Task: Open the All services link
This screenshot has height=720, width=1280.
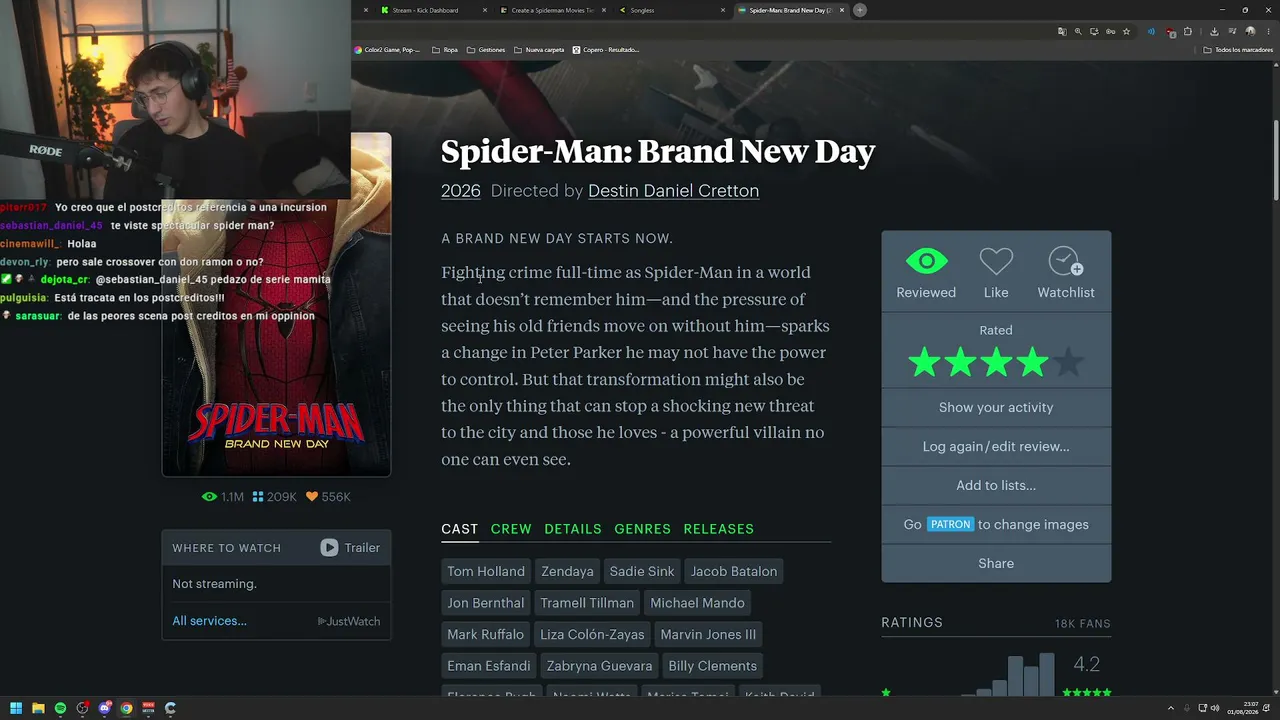Action: tap(209, 621)
